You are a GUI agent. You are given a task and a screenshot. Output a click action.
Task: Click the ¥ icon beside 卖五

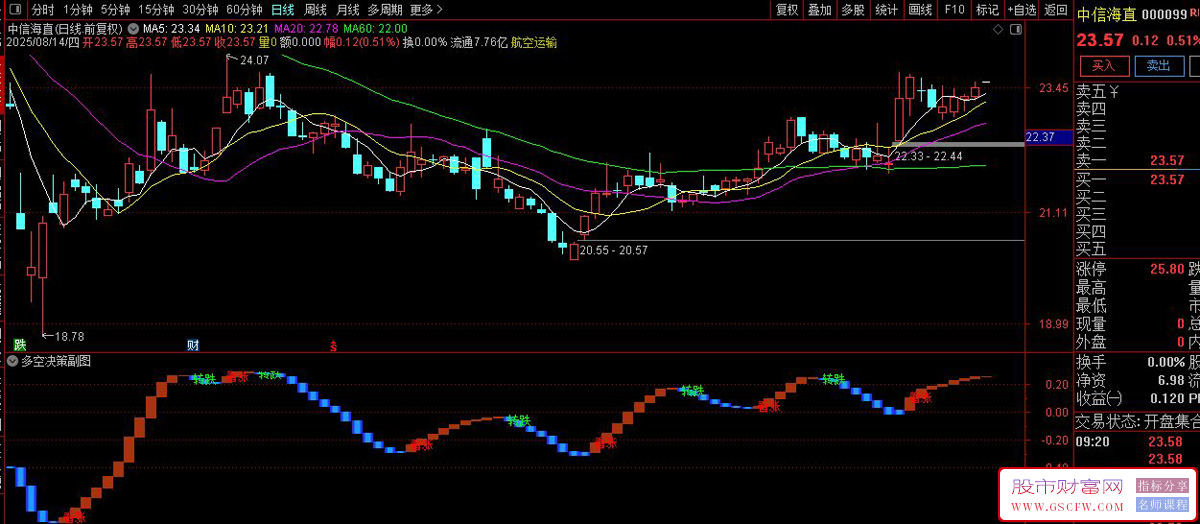1116,92
